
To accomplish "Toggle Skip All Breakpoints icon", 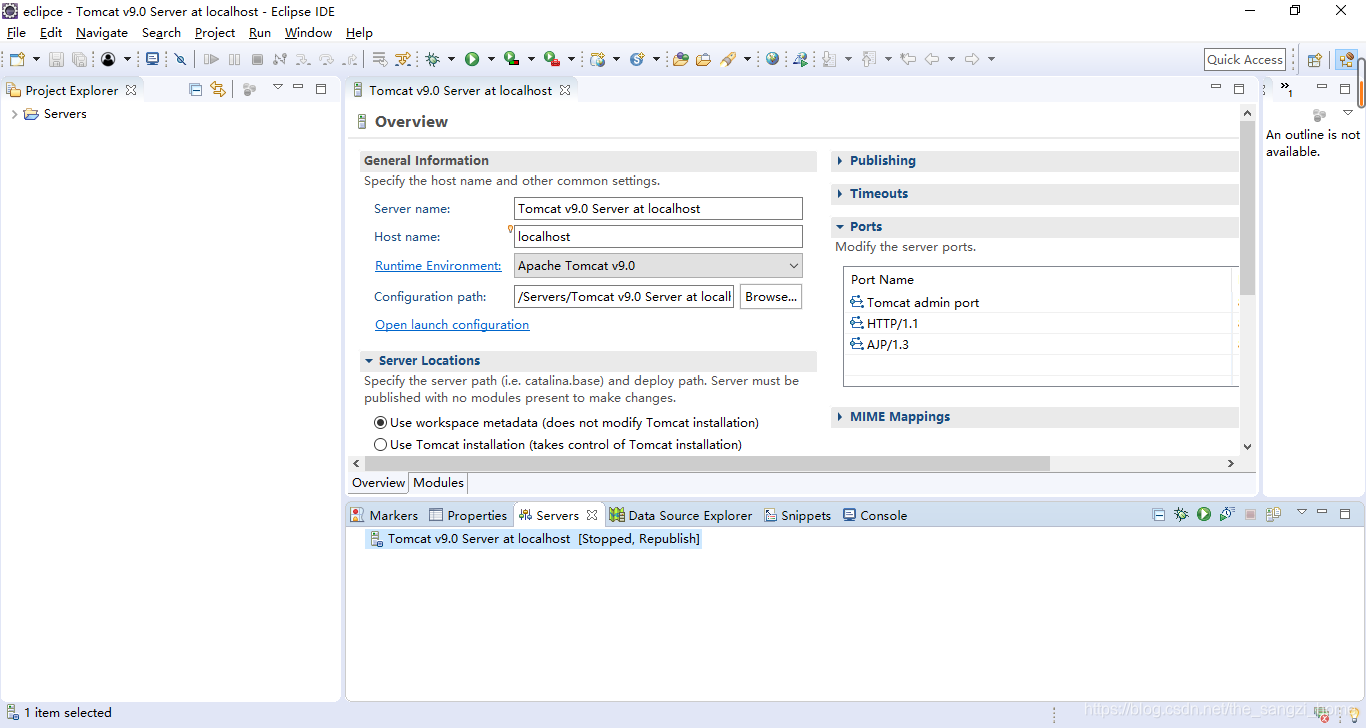I will tap(180, 59).
